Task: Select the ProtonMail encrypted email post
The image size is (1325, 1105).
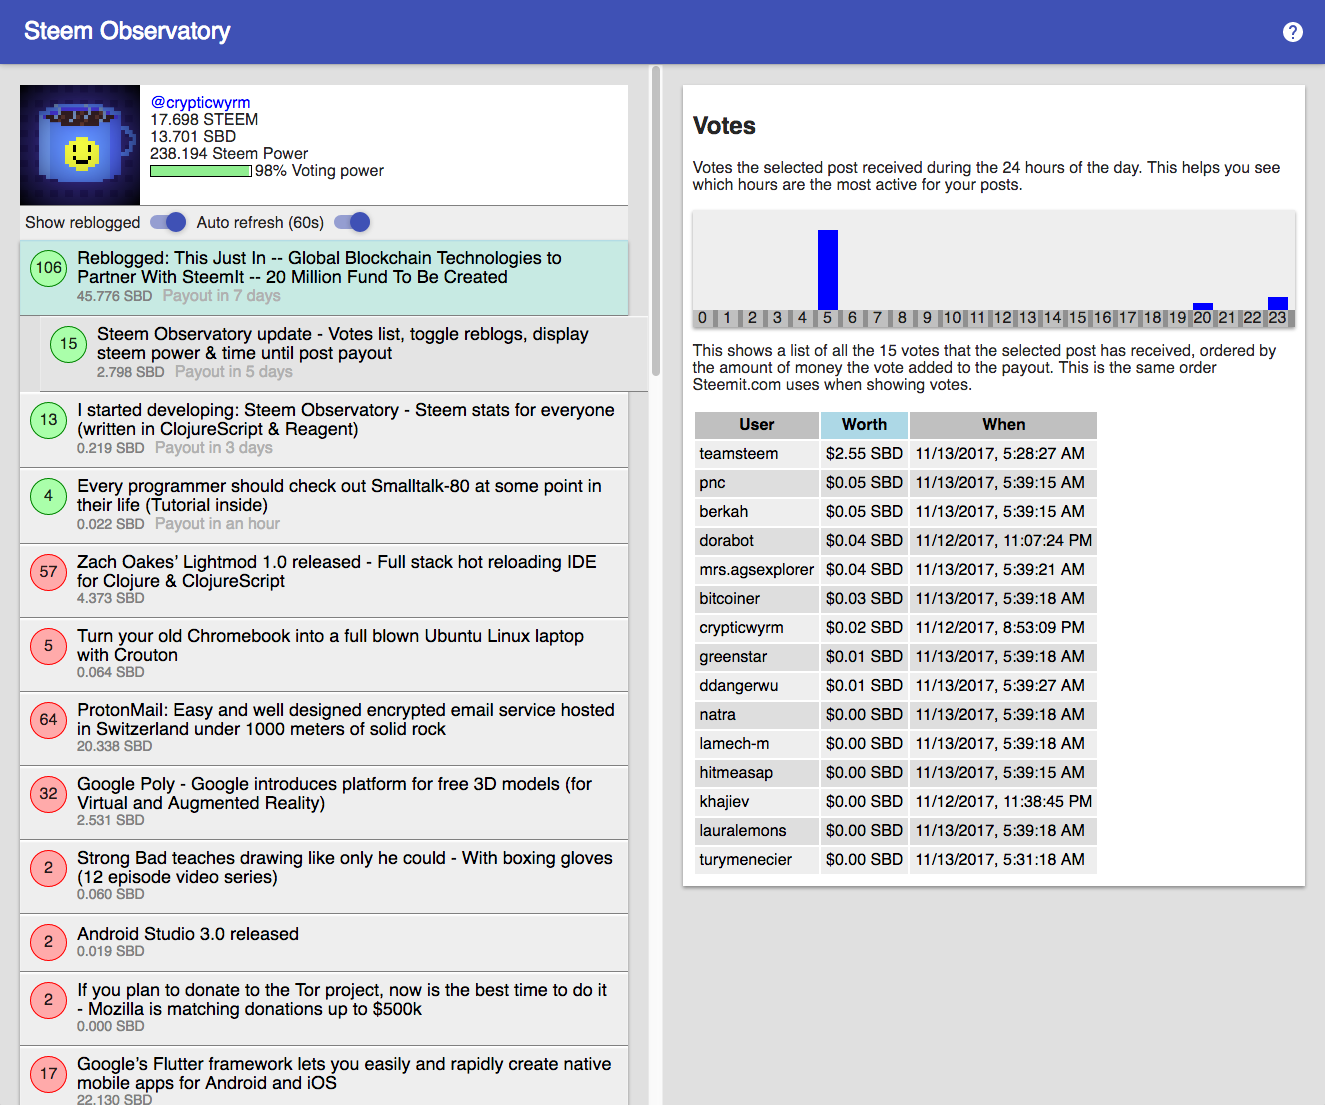Action: (324, 728)
